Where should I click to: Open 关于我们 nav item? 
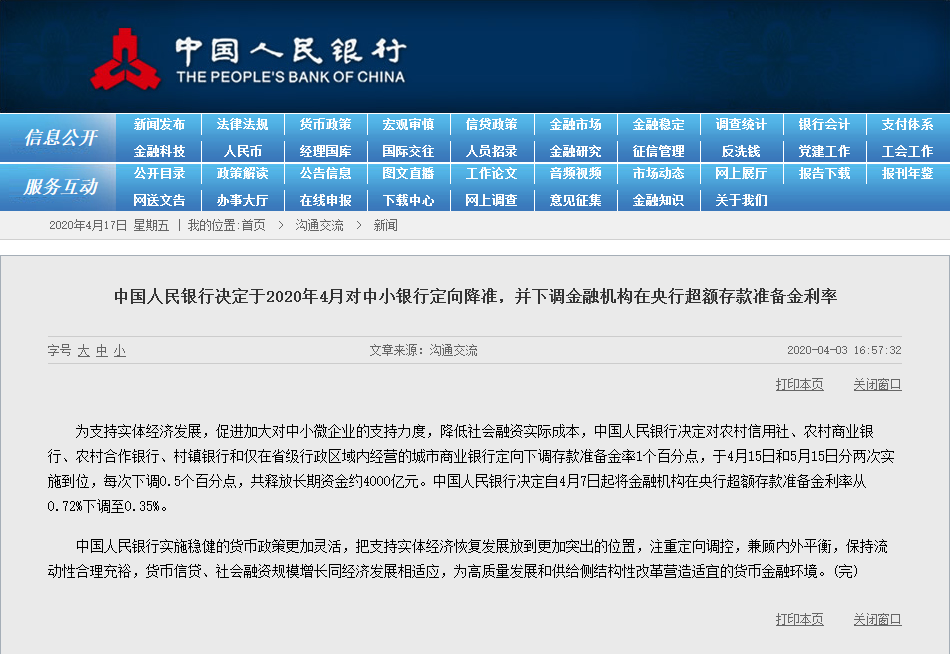[741, 200]
